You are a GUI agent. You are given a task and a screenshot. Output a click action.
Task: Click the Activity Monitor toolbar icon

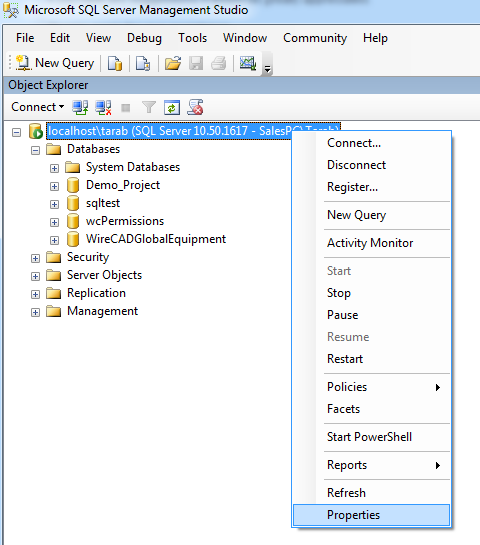(x=248, y=63)
